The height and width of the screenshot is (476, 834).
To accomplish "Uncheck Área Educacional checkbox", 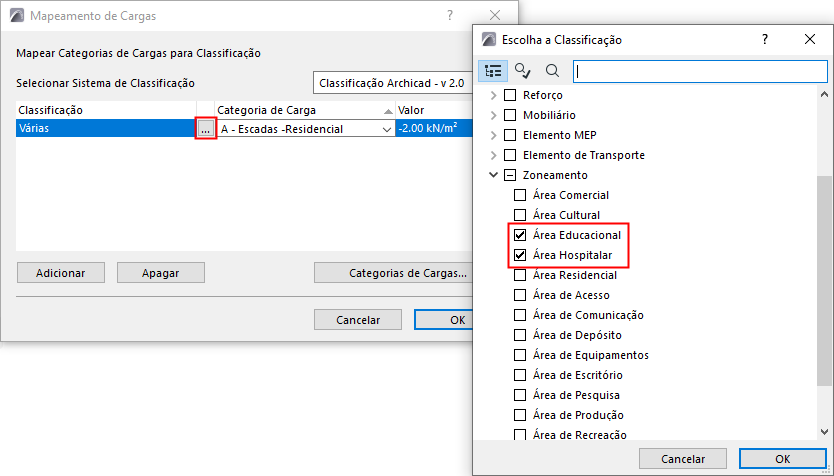I will click(520, 235).
